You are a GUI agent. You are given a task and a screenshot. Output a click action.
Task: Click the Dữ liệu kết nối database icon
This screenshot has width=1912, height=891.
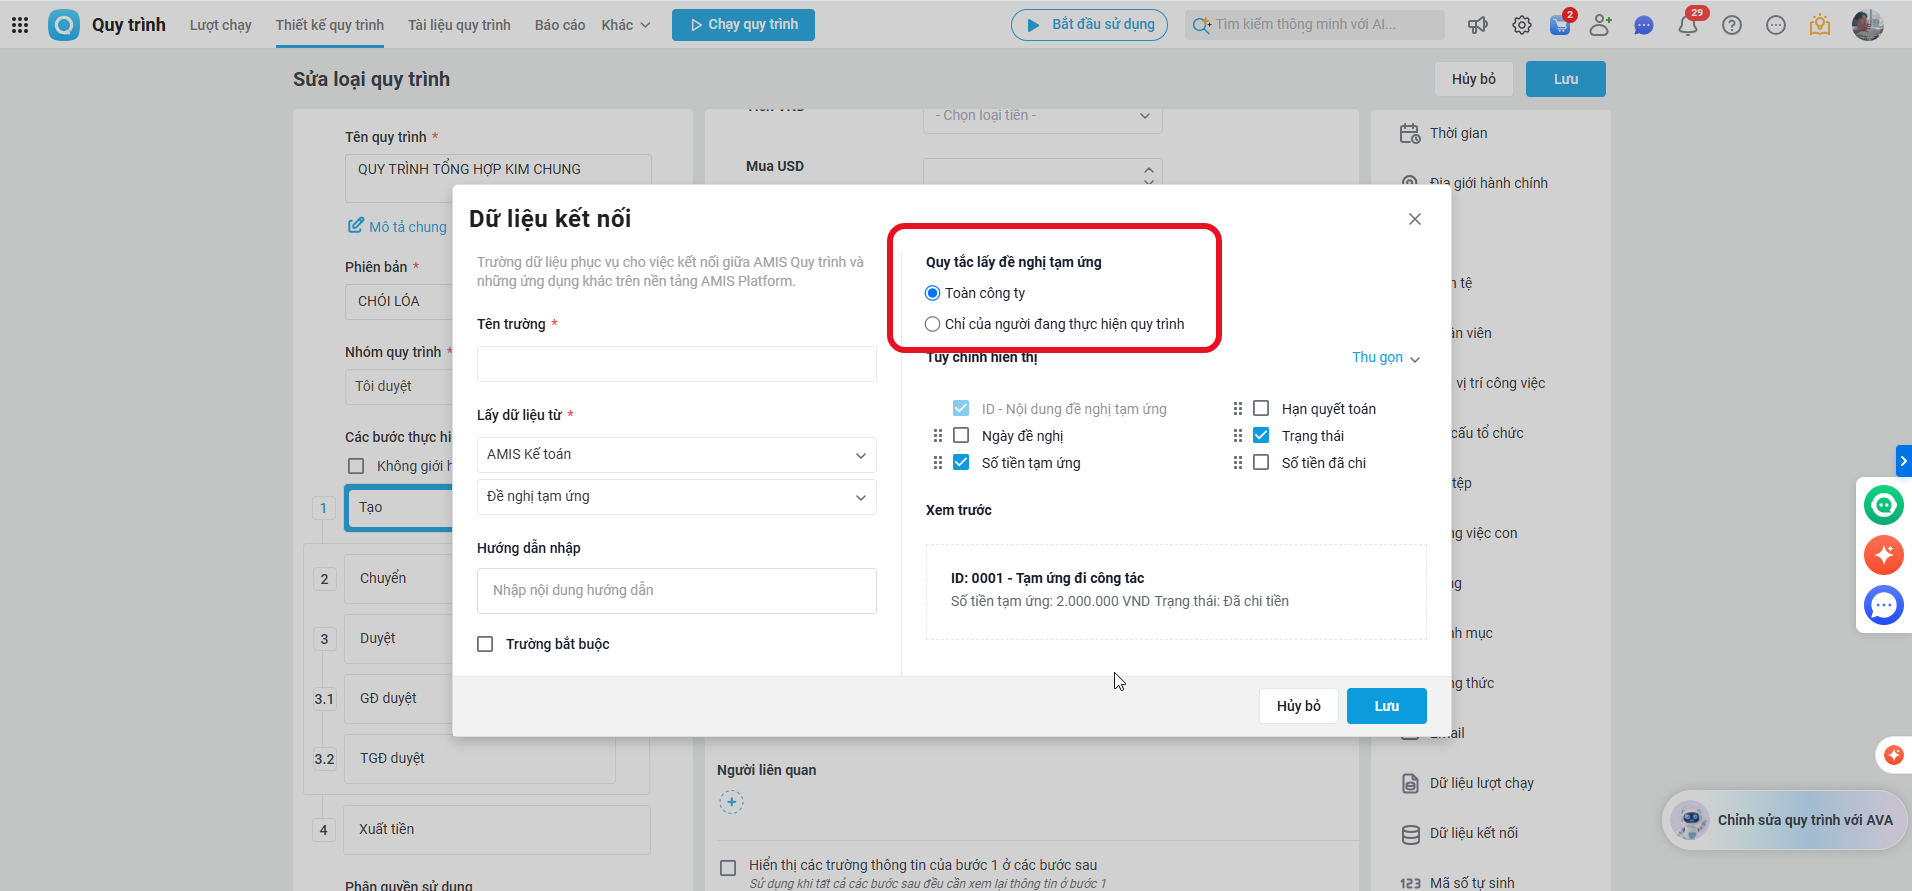pyautogui.click(x=1410, y=833)
